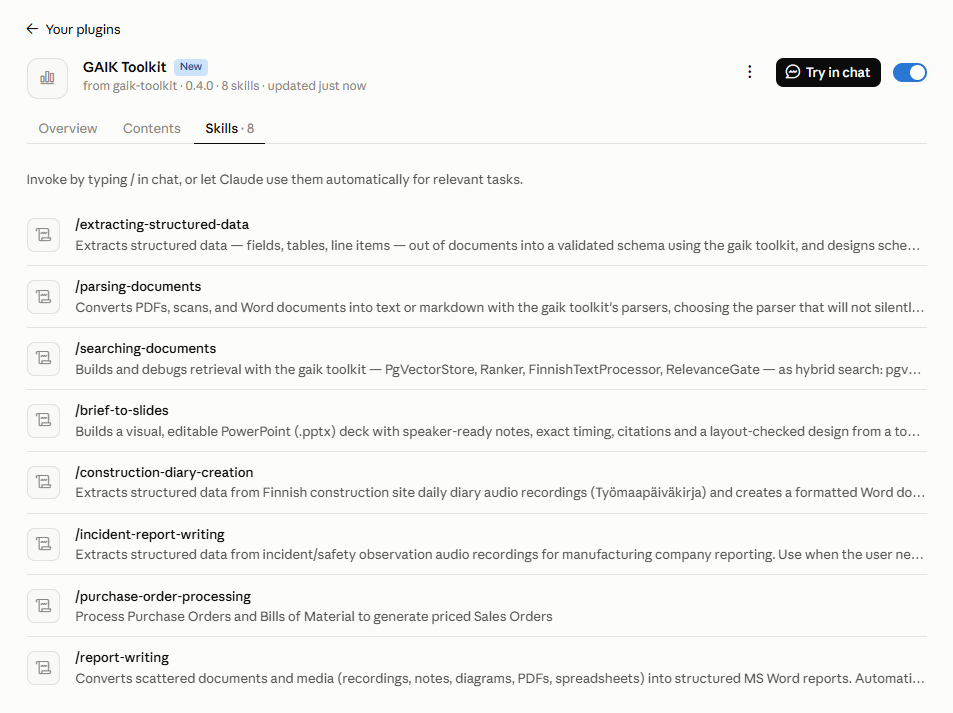953x713 pixels.
Task: Click the 'from gaik-toolkit · 0.4.0' metadata line
Action: pos(224,86)
